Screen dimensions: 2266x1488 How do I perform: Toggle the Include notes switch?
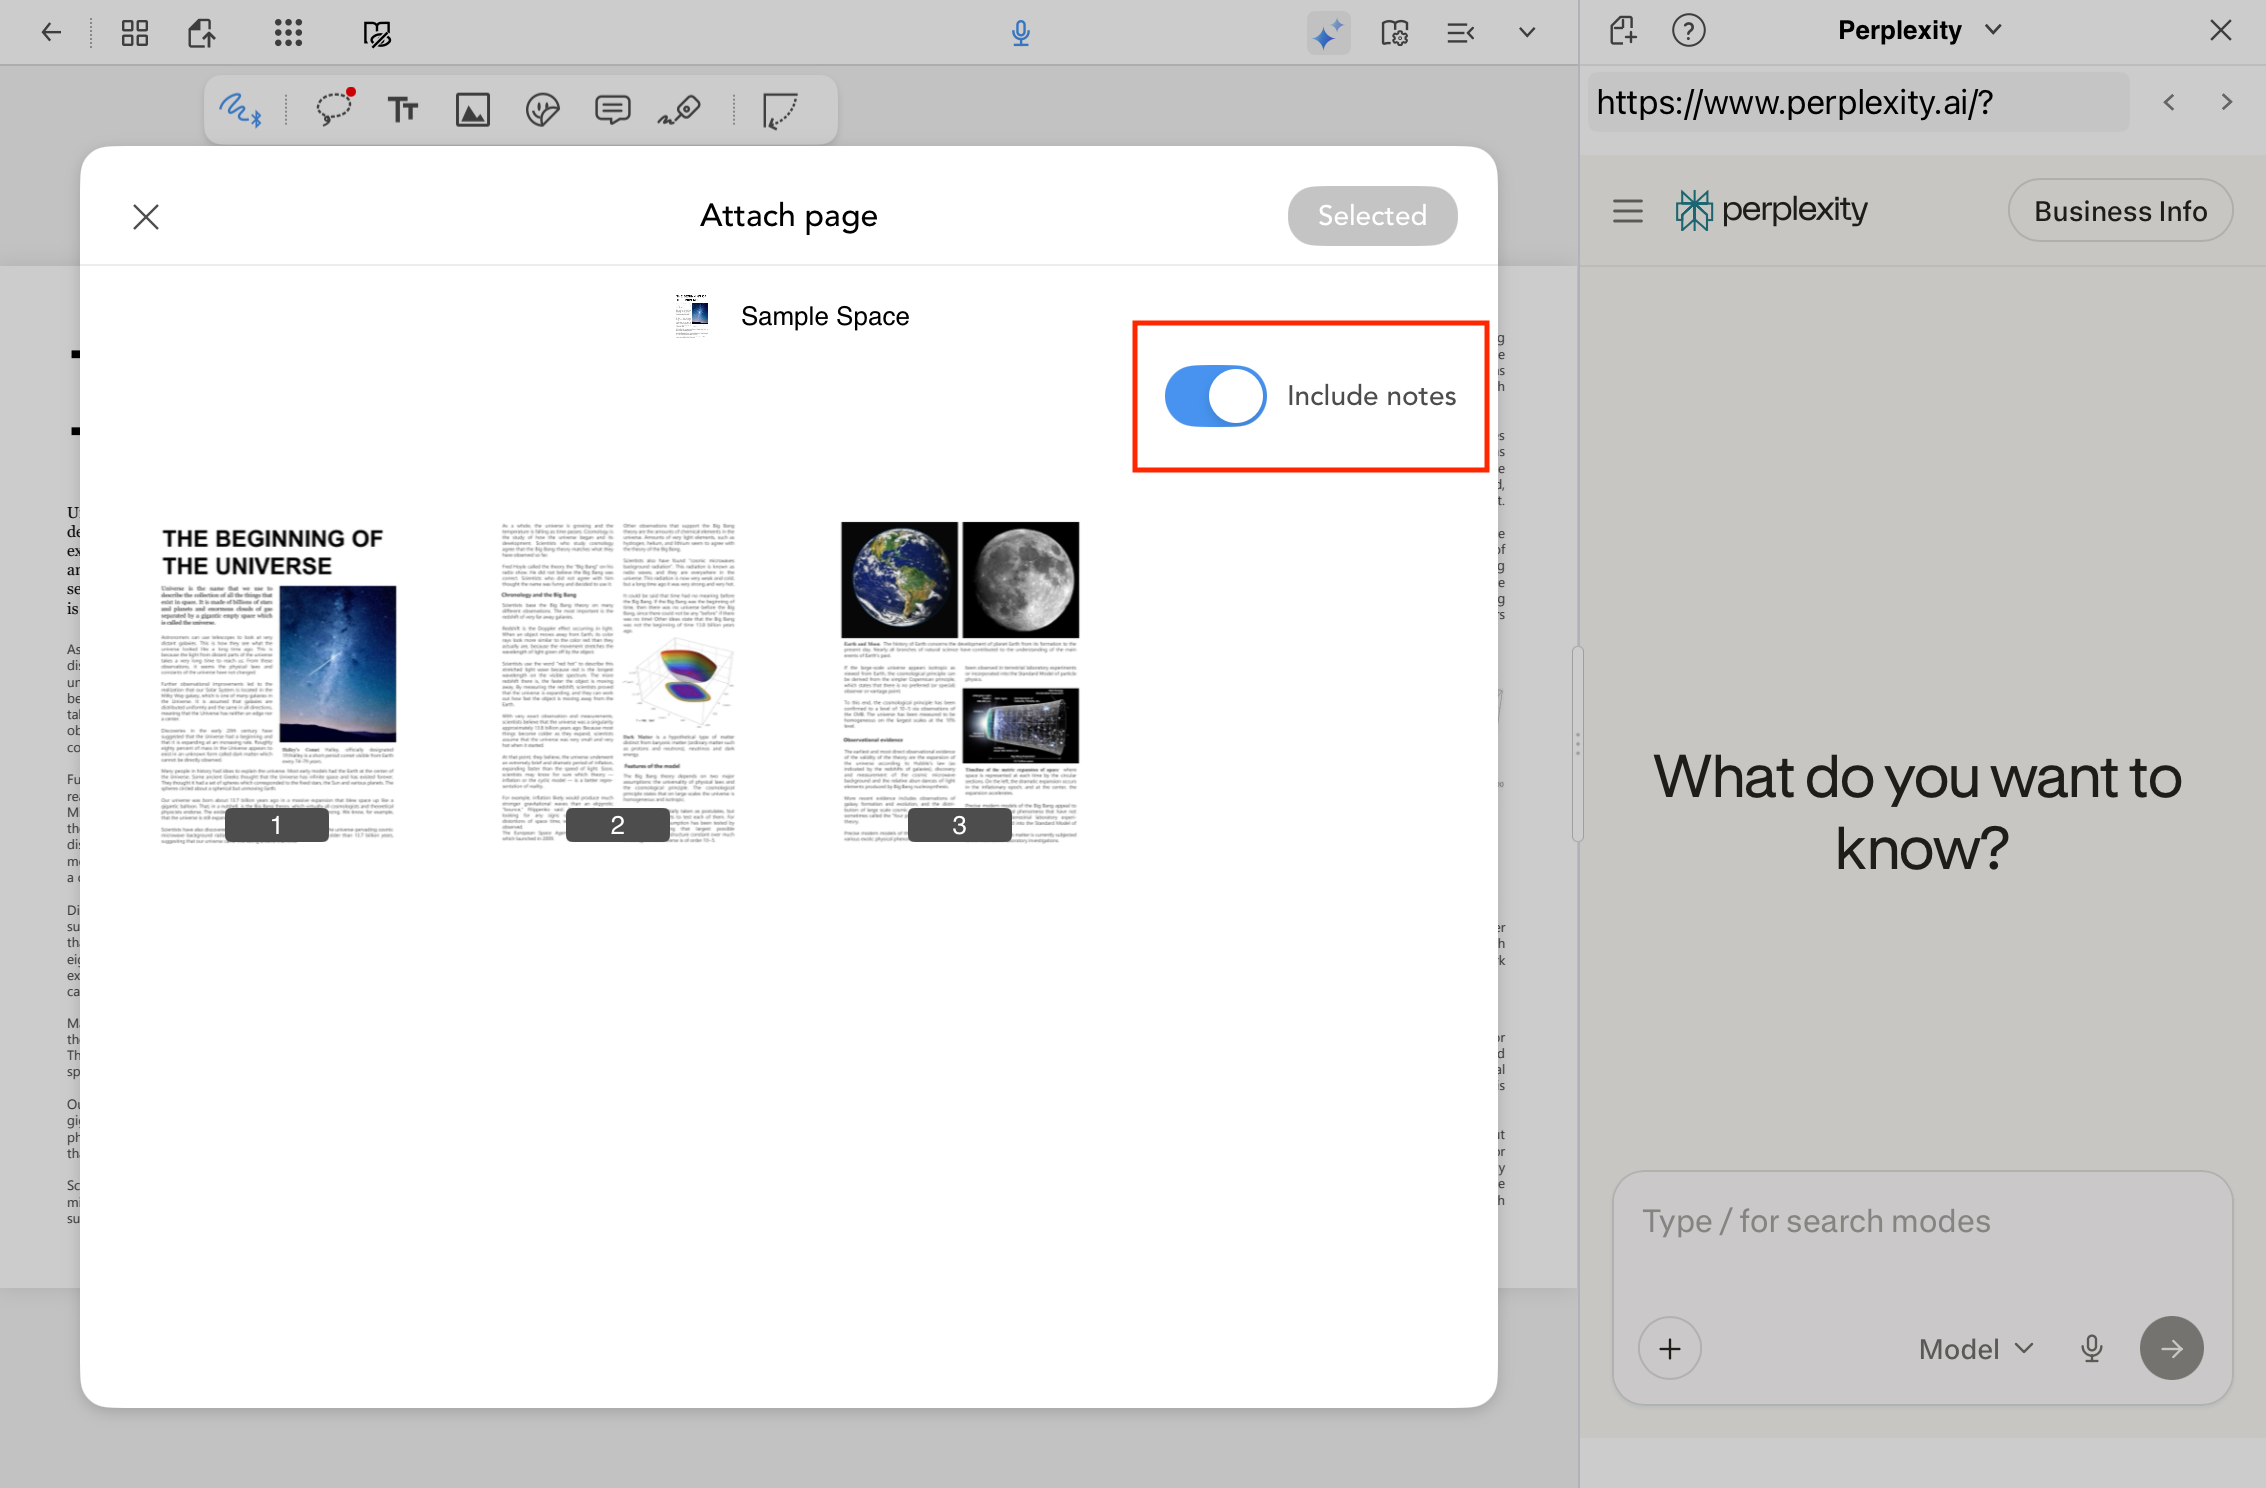1215,396
